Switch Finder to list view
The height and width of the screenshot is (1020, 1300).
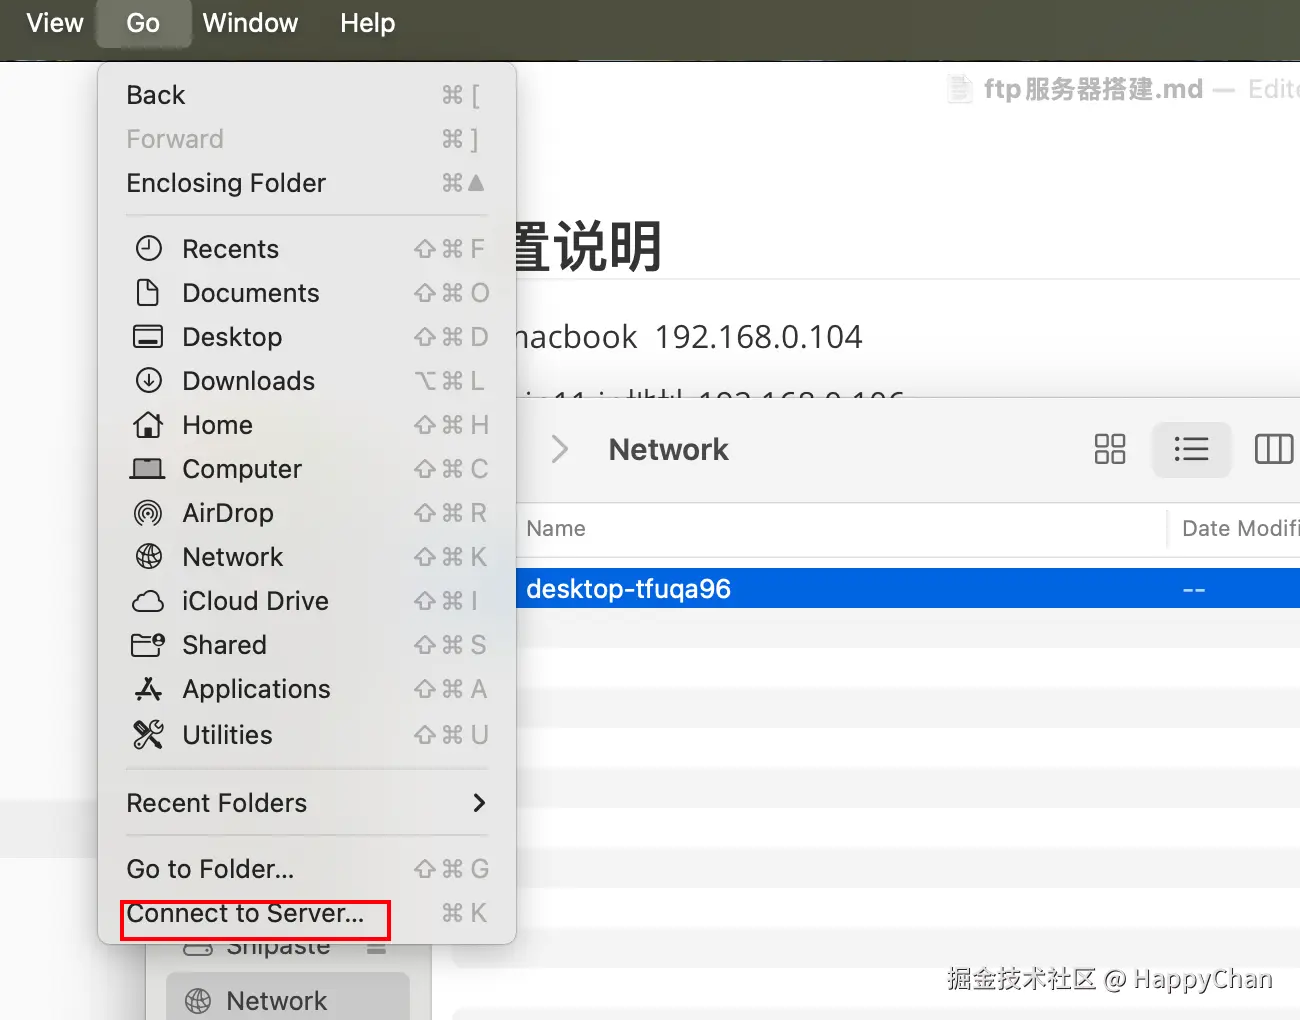(1191, 449)
